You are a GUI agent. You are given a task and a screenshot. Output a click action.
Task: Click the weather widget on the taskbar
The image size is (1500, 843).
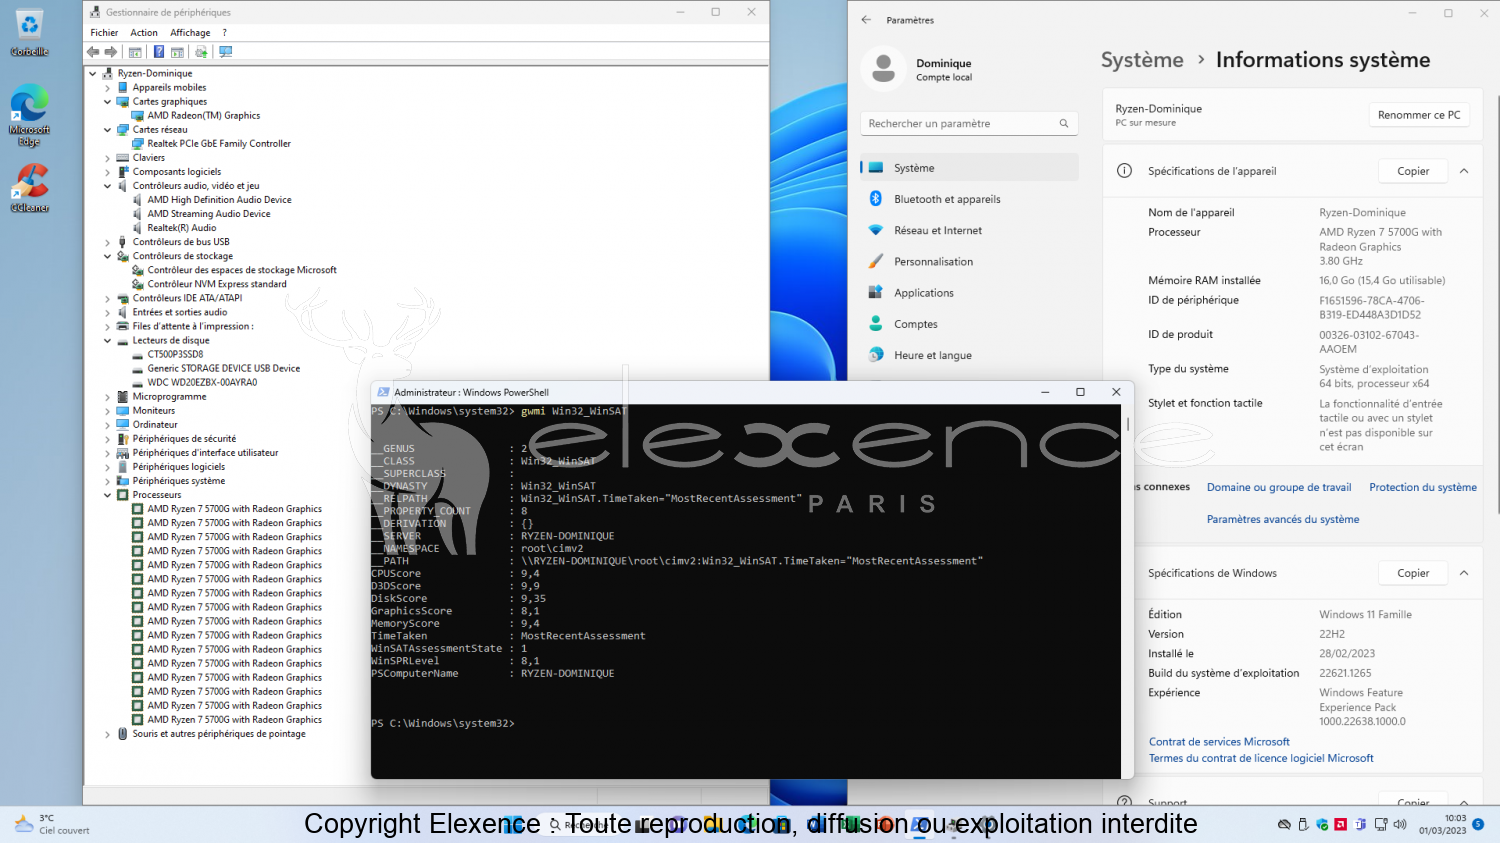pos(52,824)
